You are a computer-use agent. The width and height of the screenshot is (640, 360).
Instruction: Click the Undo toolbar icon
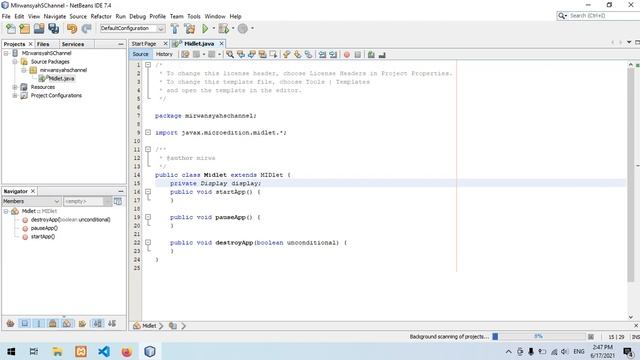click(x=72, y=29)
